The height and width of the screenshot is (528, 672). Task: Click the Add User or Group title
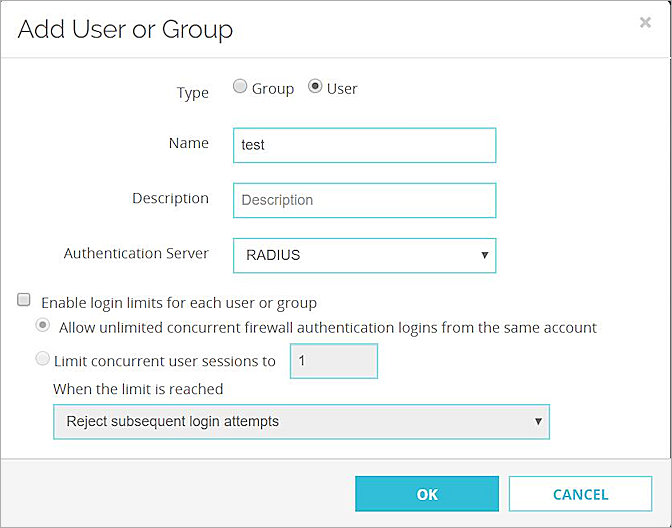coord(125,29)
